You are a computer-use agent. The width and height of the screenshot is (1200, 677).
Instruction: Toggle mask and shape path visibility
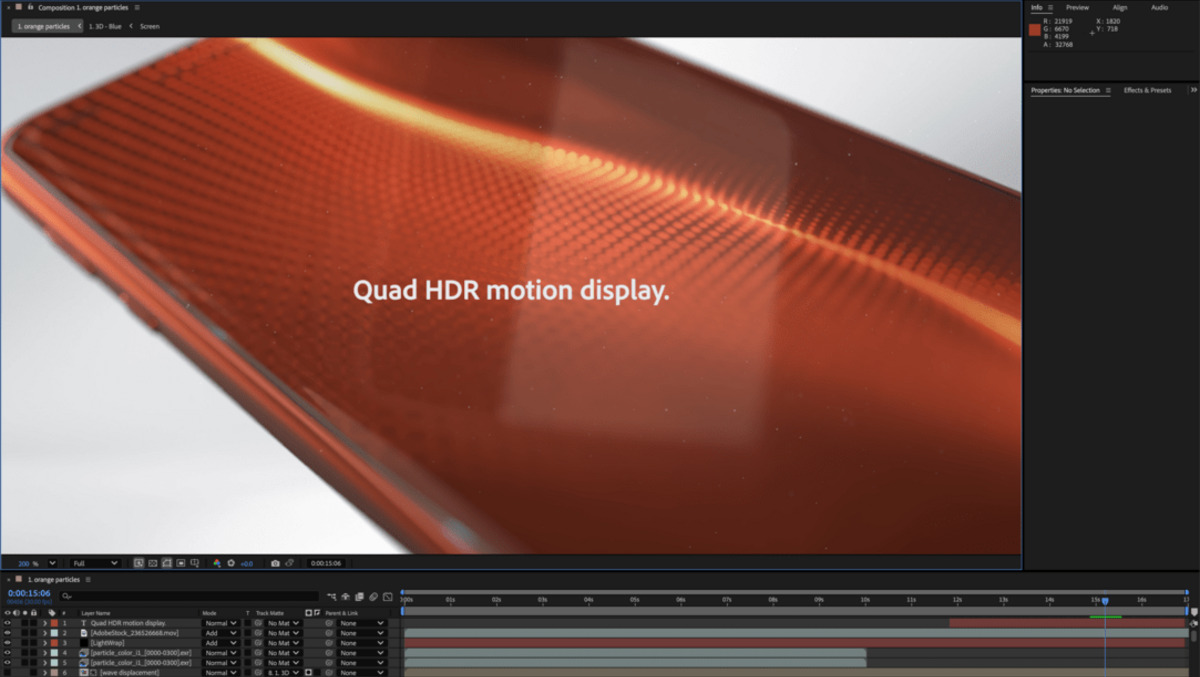pos(167,563)
